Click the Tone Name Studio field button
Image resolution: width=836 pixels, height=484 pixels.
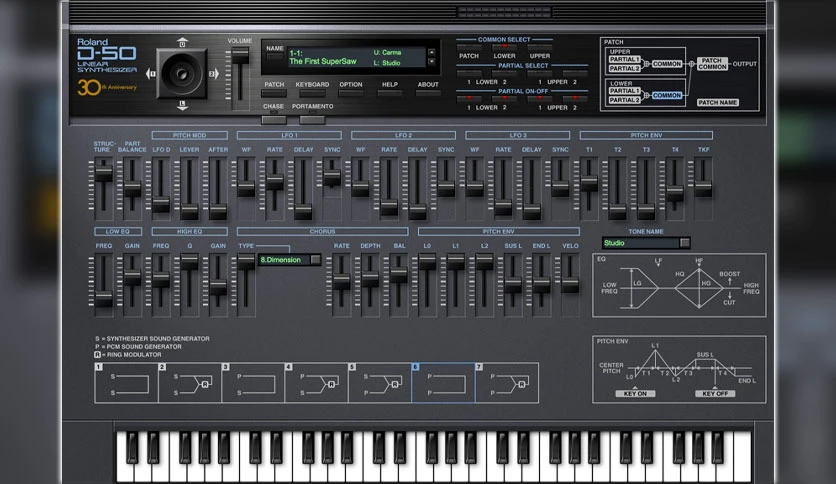[x=685, y=243]
